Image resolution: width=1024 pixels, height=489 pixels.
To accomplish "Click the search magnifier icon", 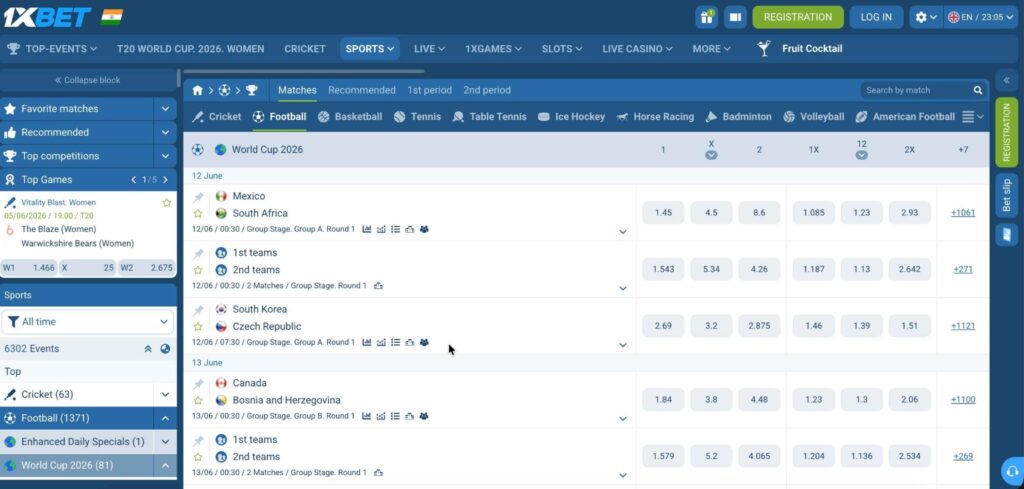I will [x=978, y=90].
